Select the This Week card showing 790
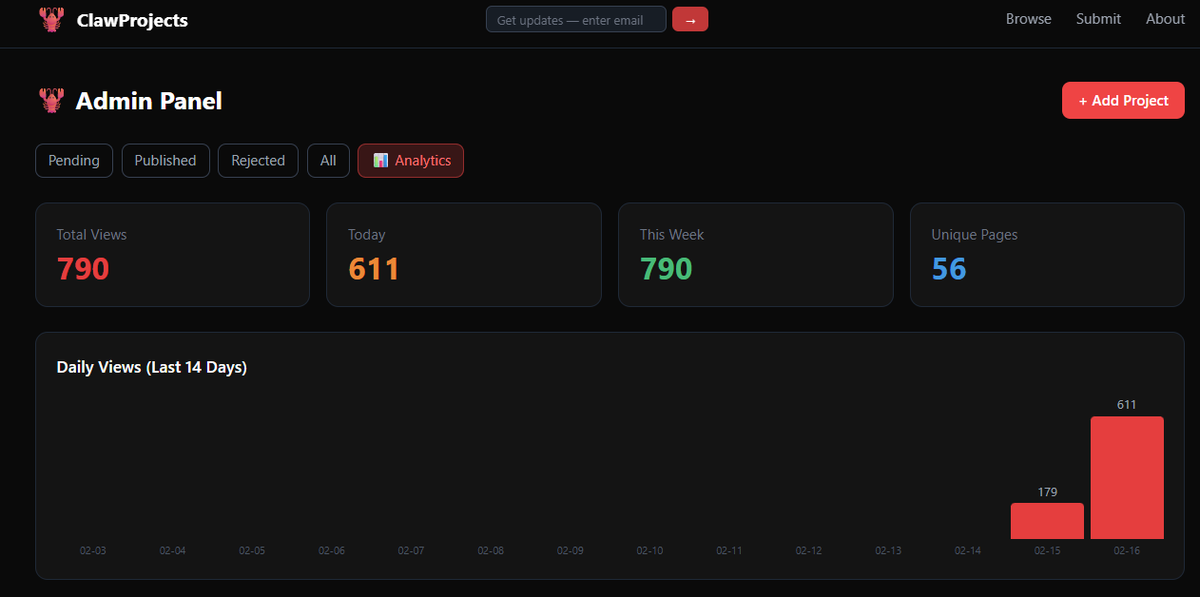Image resolution: width=1200 pixels, height=597 pixels. 756,255
